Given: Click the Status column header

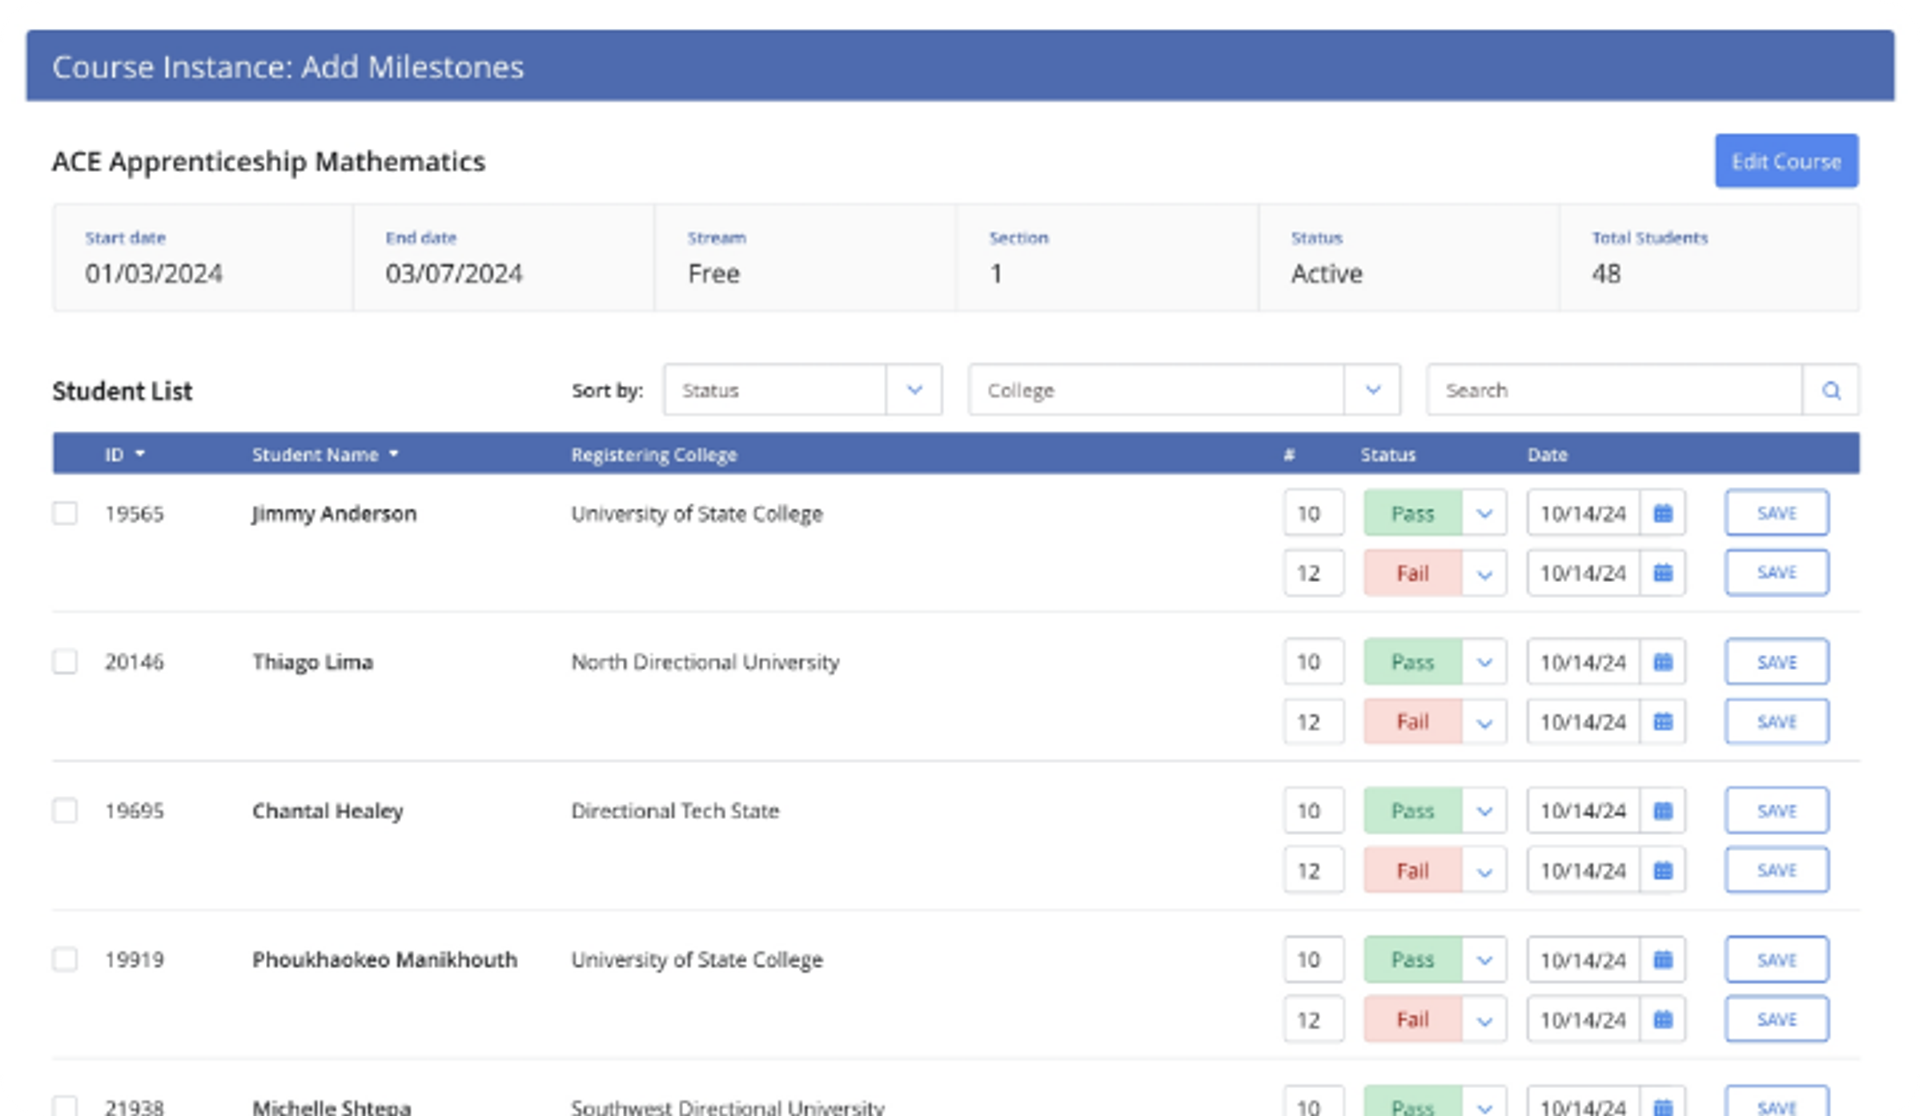Looking at the screenshot, I should (x=1388, y=454).
